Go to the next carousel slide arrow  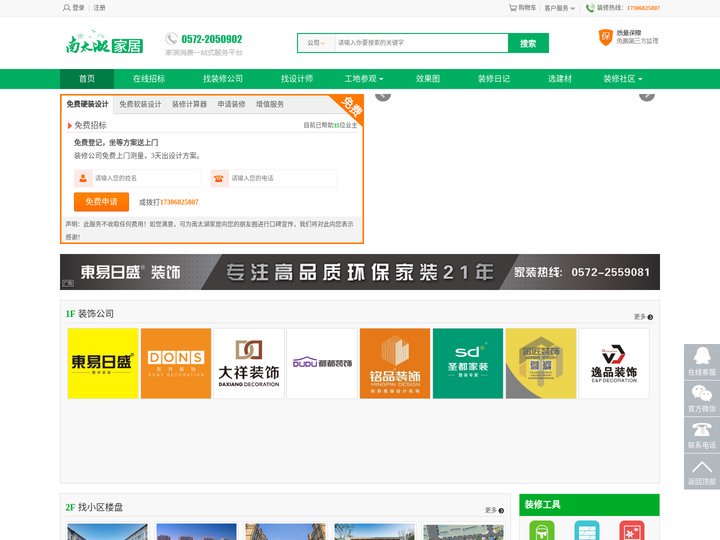[647, 96]
